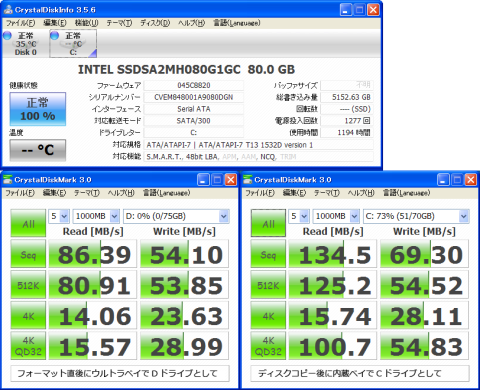The width and height of the screenshot is (480, 390).
Task: Minimize the CrystalDiskInfo window
Action: [x=346, y=10]
